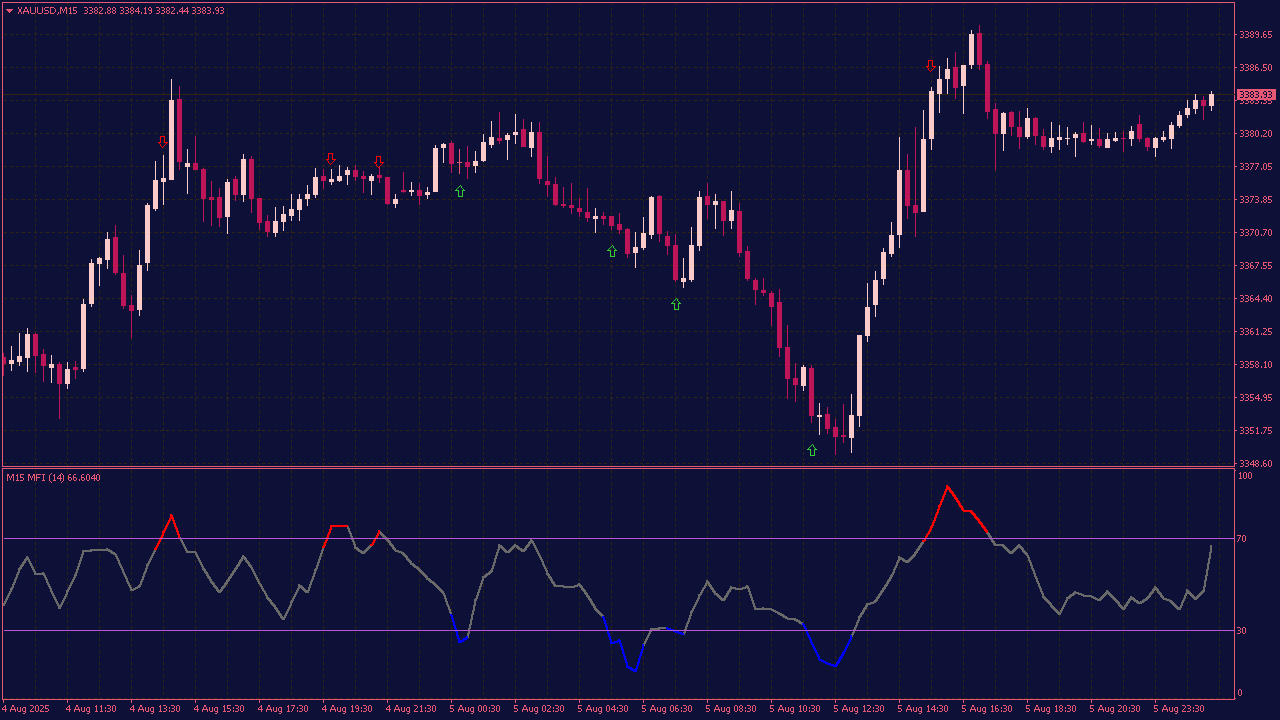Click the highest red peak of the MFI line

point(947,487)
